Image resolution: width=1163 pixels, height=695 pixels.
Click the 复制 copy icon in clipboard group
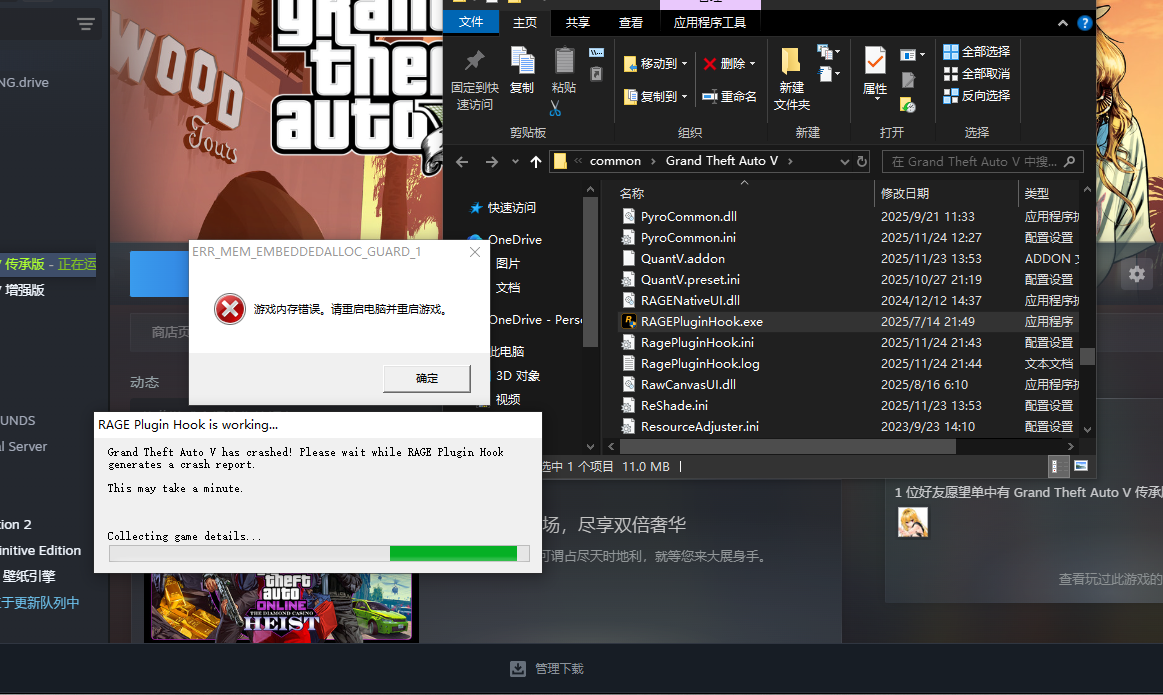[x=522, y=62]
